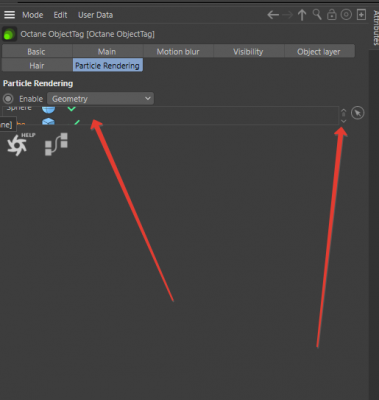Go back with the left arrow
Screen dimensions: 379x400
coord(273,15)
